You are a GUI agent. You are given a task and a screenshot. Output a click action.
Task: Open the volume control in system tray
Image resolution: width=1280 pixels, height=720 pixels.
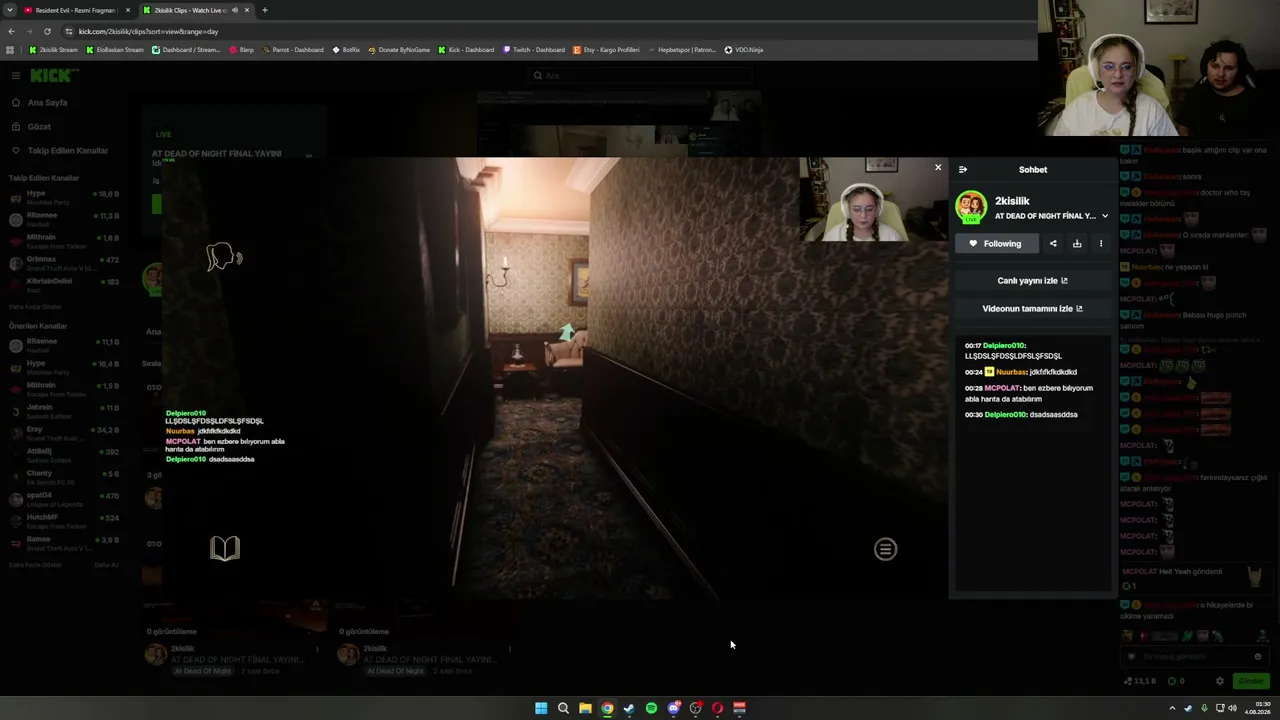(1232, 708)
